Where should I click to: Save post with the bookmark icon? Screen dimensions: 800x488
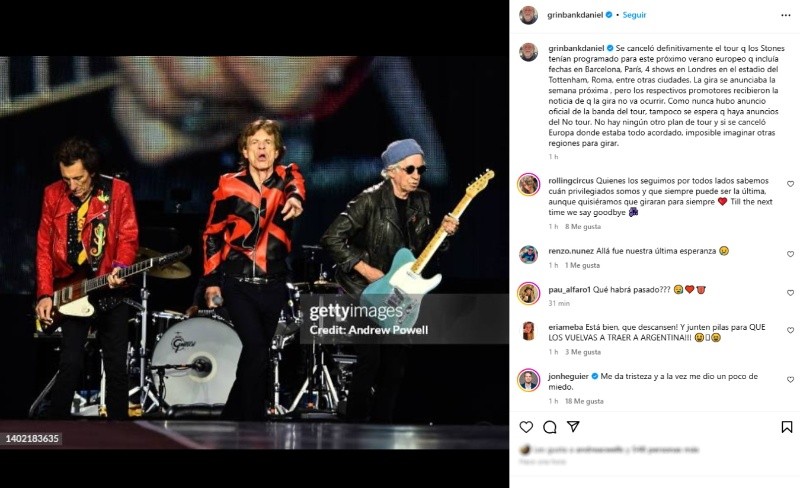pos(787,427)
